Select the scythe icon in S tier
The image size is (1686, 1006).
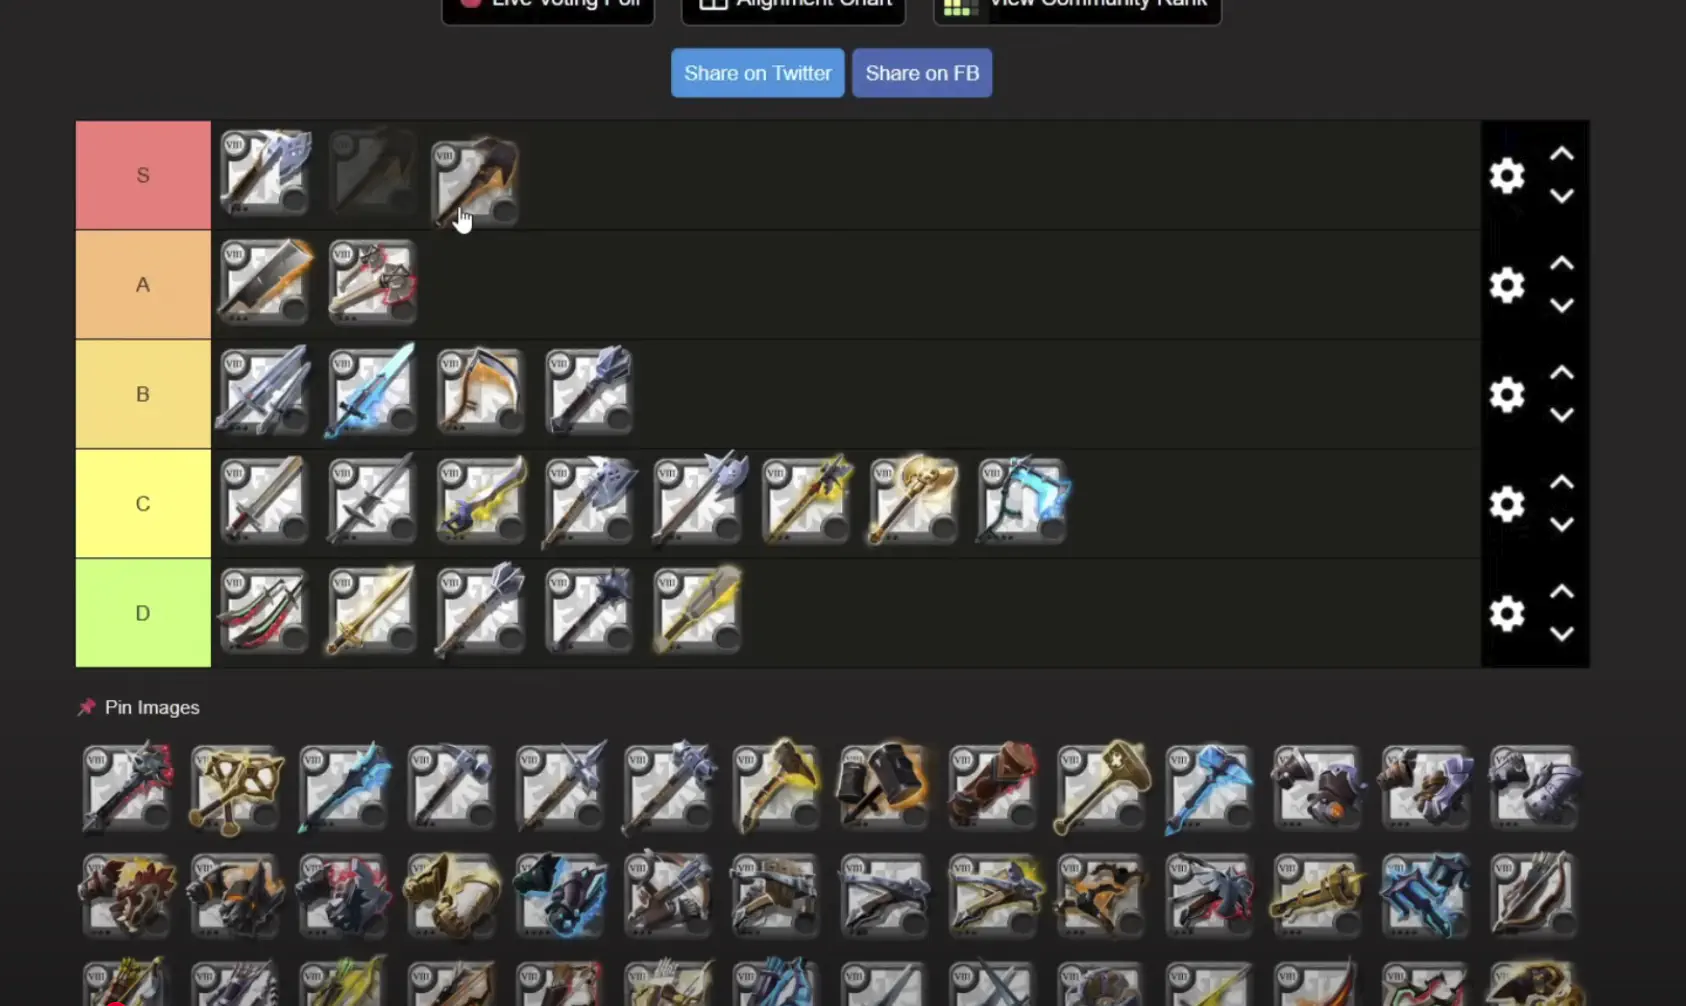[476, 180]
